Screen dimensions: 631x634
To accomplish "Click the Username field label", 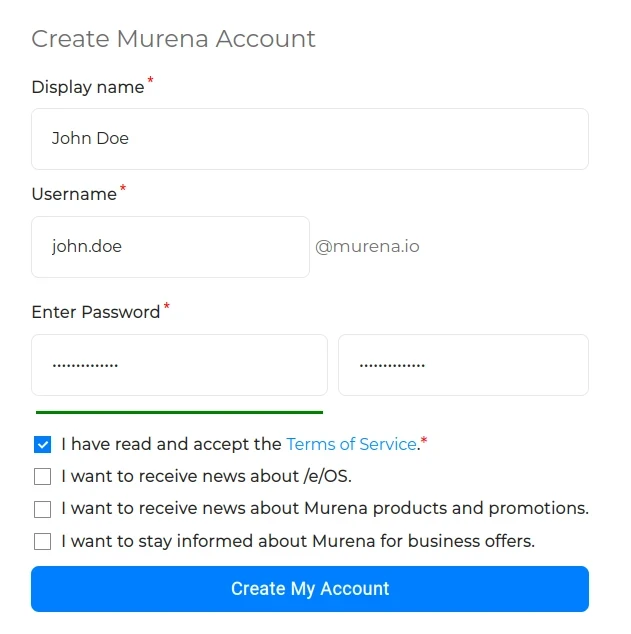I will [x=74, y=194].
